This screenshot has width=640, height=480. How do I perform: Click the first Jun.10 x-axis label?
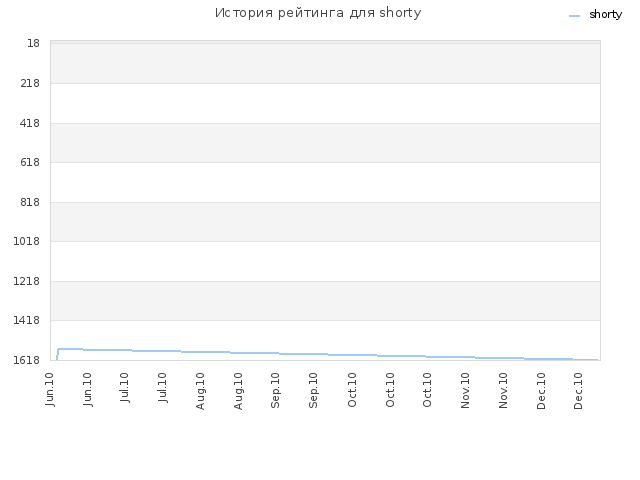click(49, 389)
